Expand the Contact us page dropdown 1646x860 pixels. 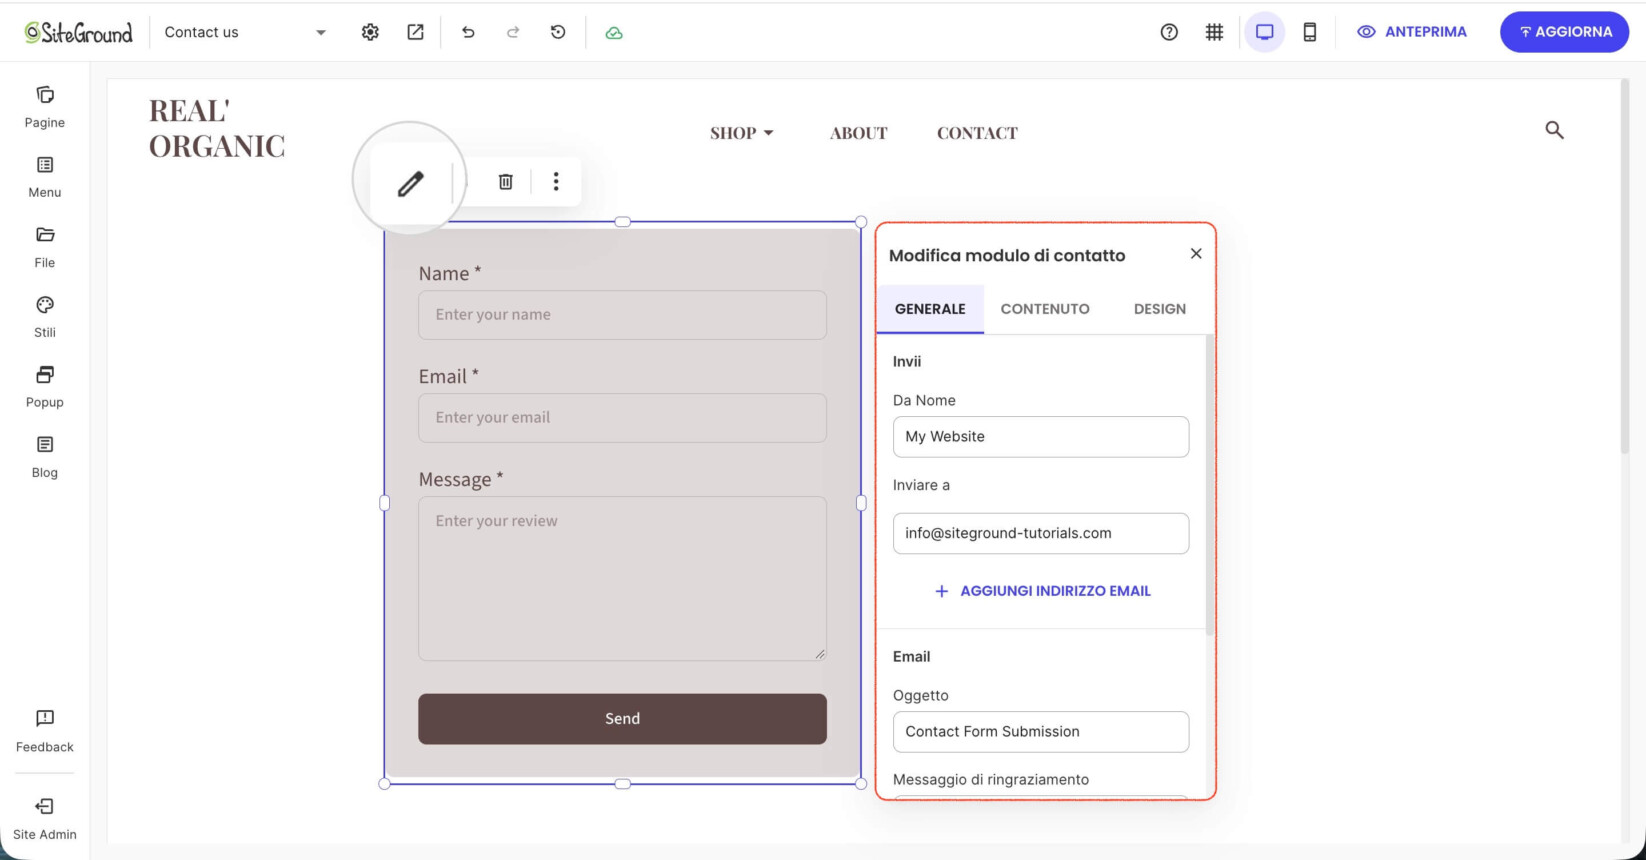click(x=246, y=32)
